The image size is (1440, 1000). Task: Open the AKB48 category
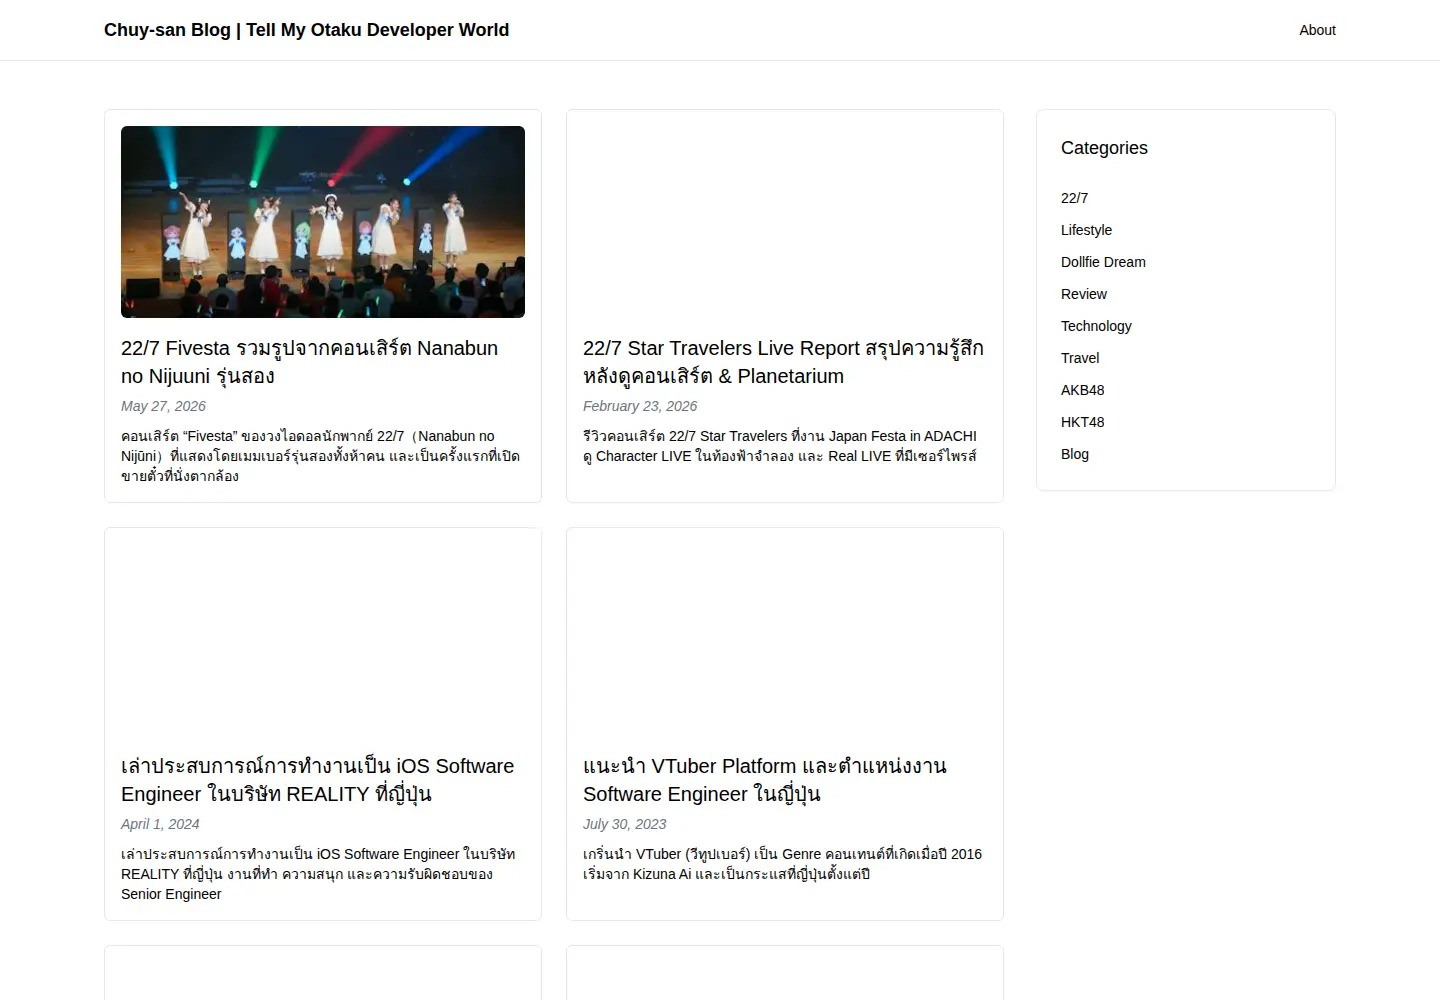(x=1083, y=390)
